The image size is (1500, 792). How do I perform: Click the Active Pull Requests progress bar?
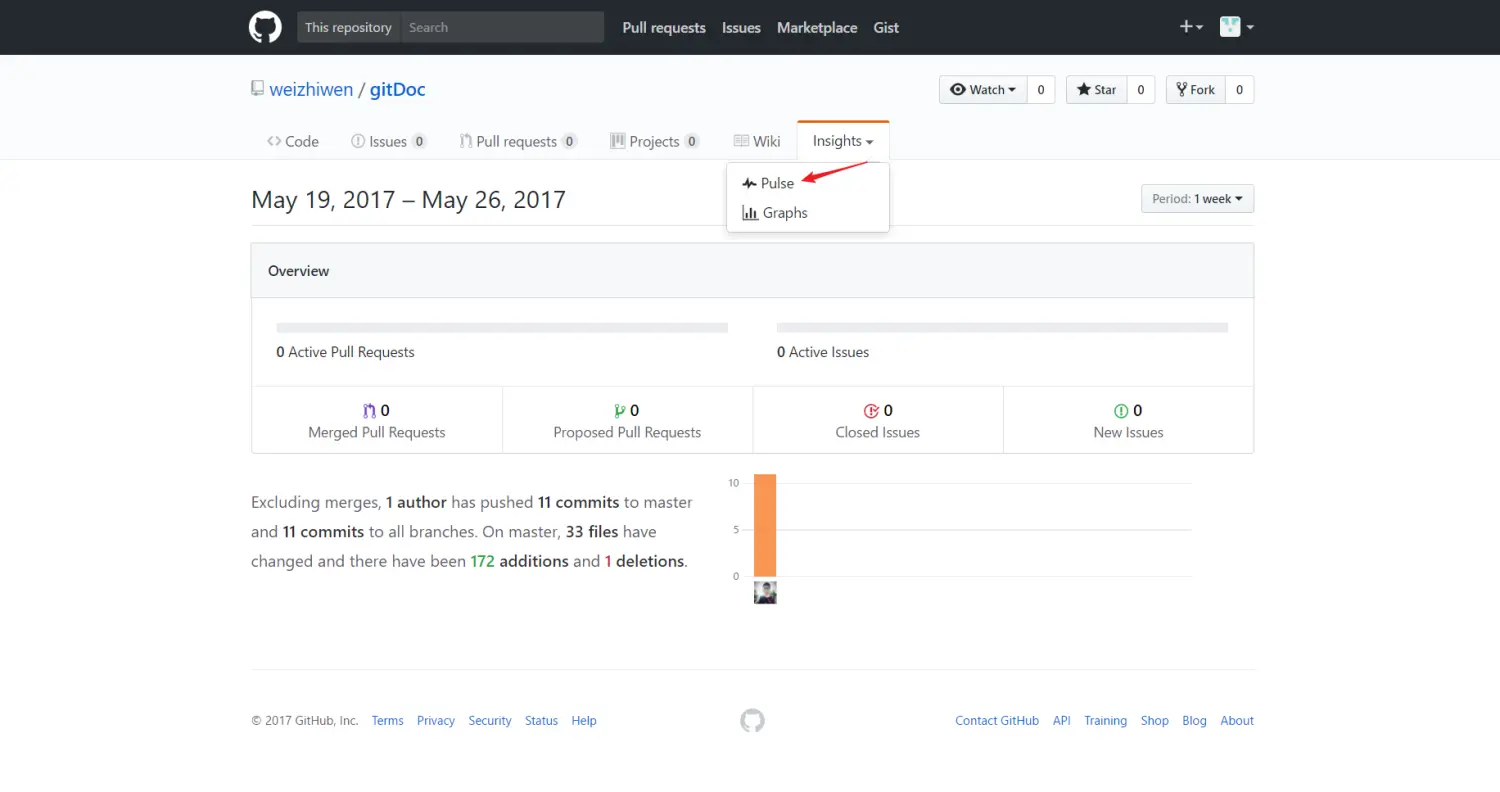pos(502,327)
